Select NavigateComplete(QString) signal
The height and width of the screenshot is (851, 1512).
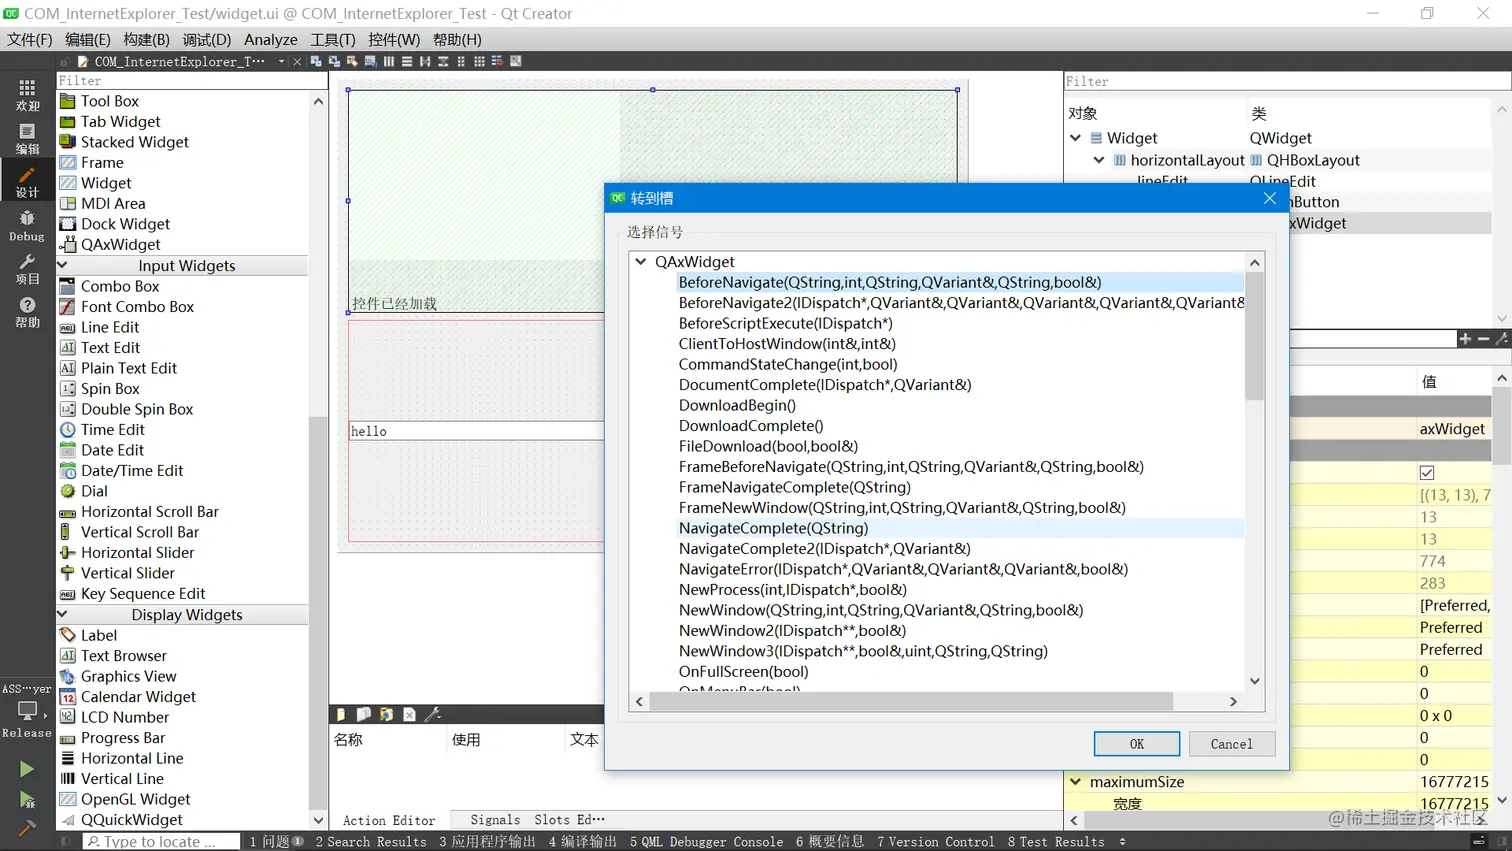click(773, 528)
